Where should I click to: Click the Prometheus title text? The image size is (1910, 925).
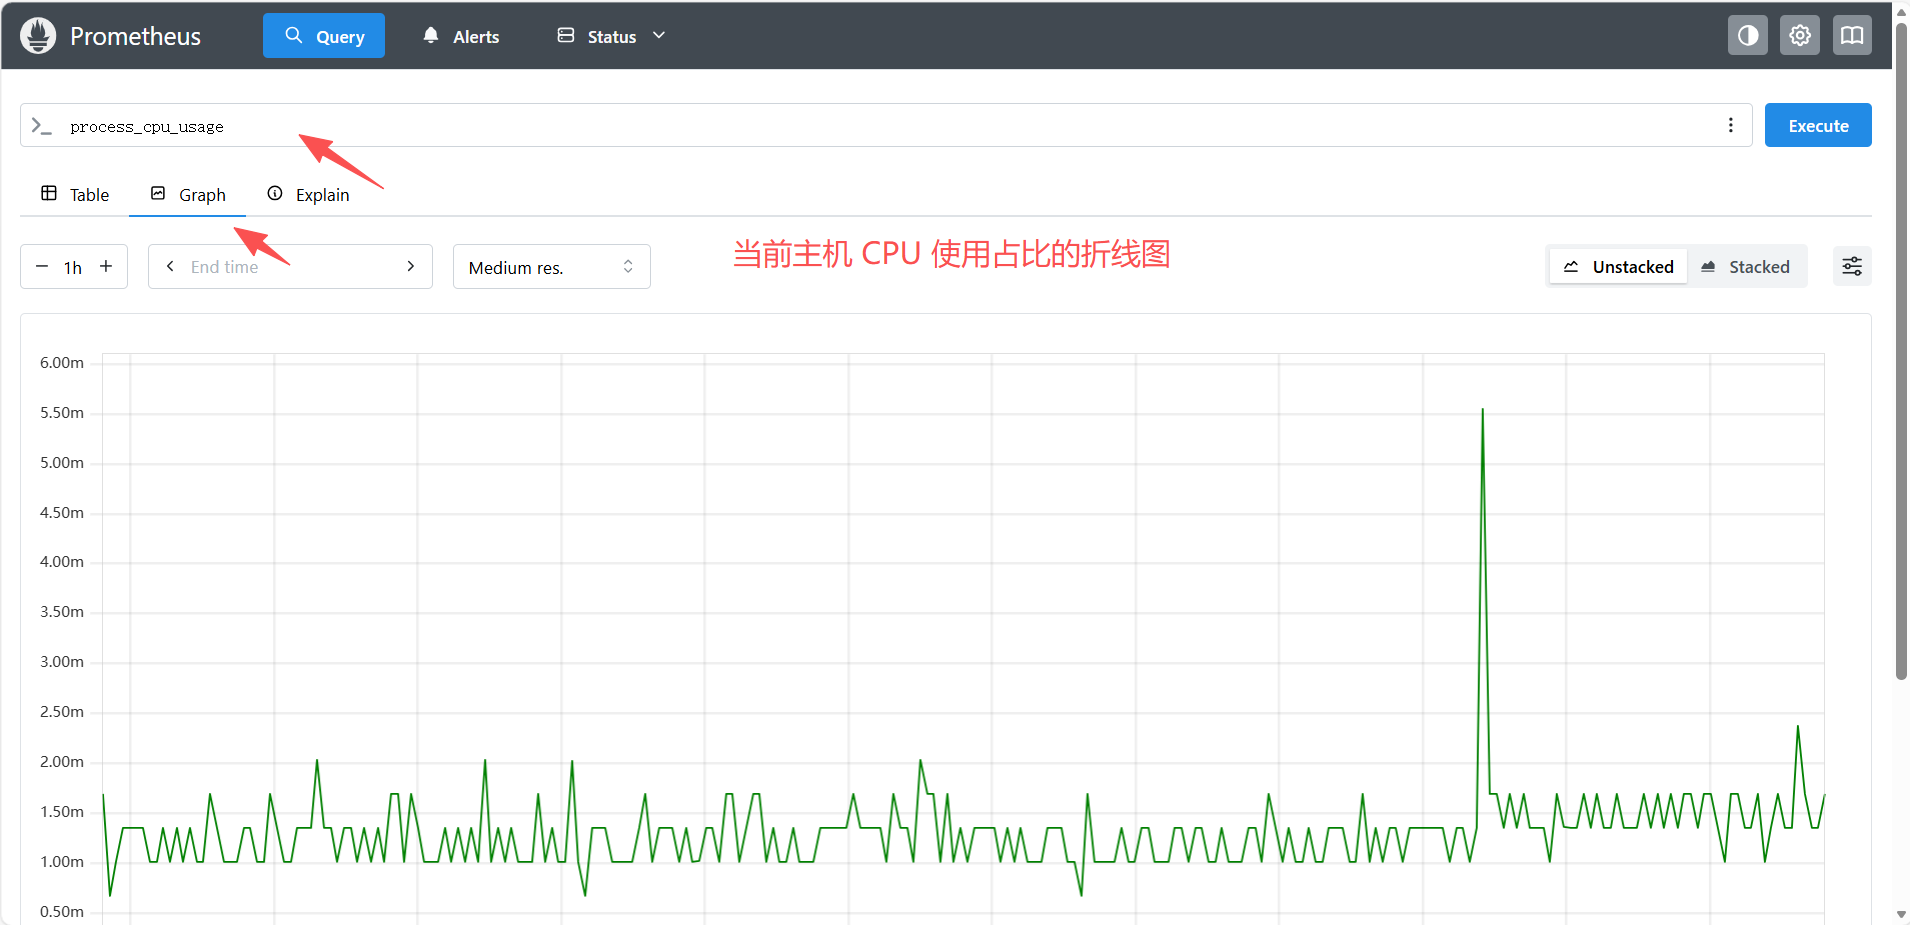click(x=135, y=36)
